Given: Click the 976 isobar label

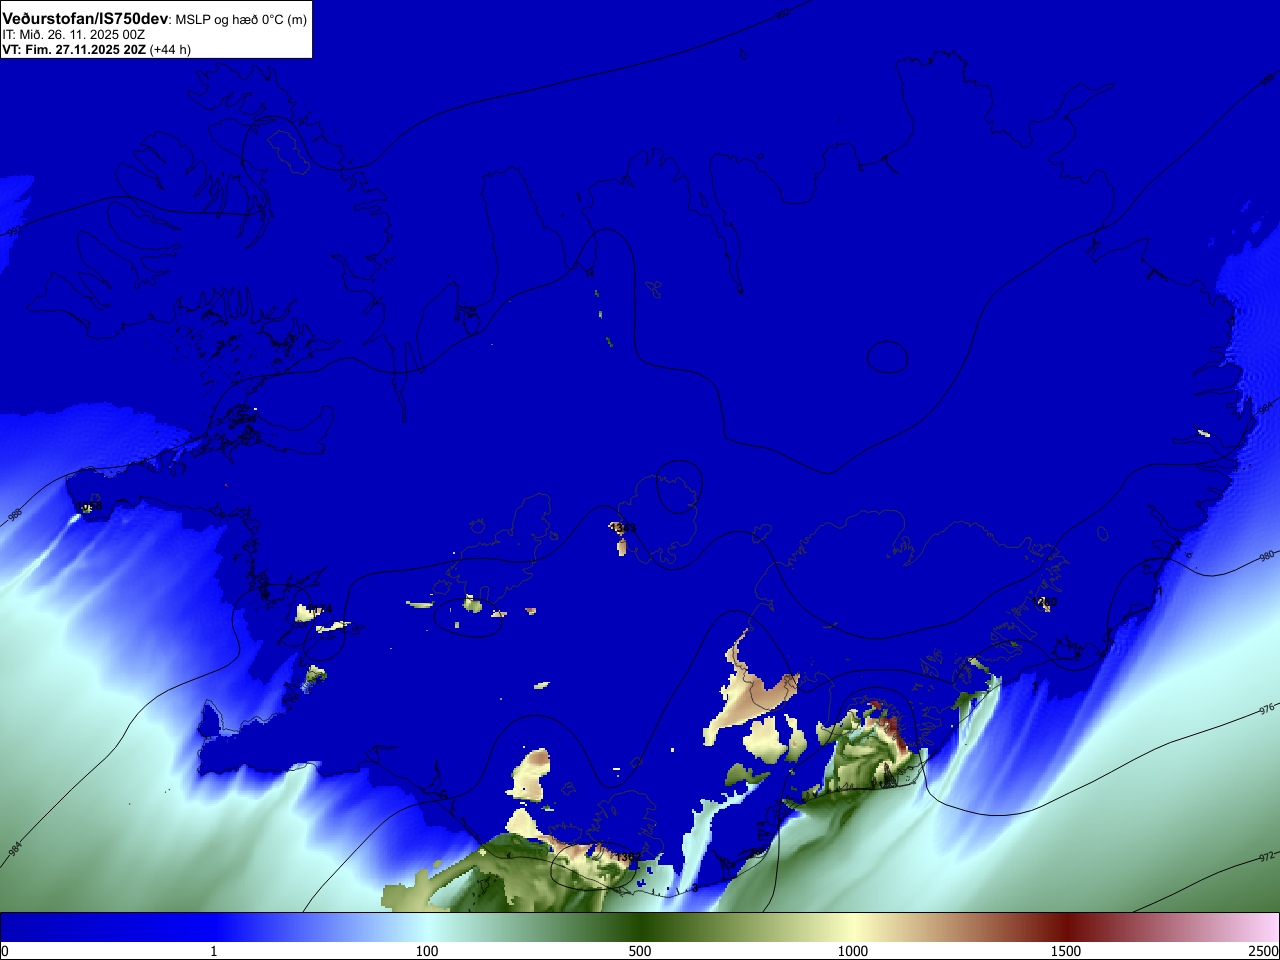Looking at the screenshot, I should coord(1266,709).
